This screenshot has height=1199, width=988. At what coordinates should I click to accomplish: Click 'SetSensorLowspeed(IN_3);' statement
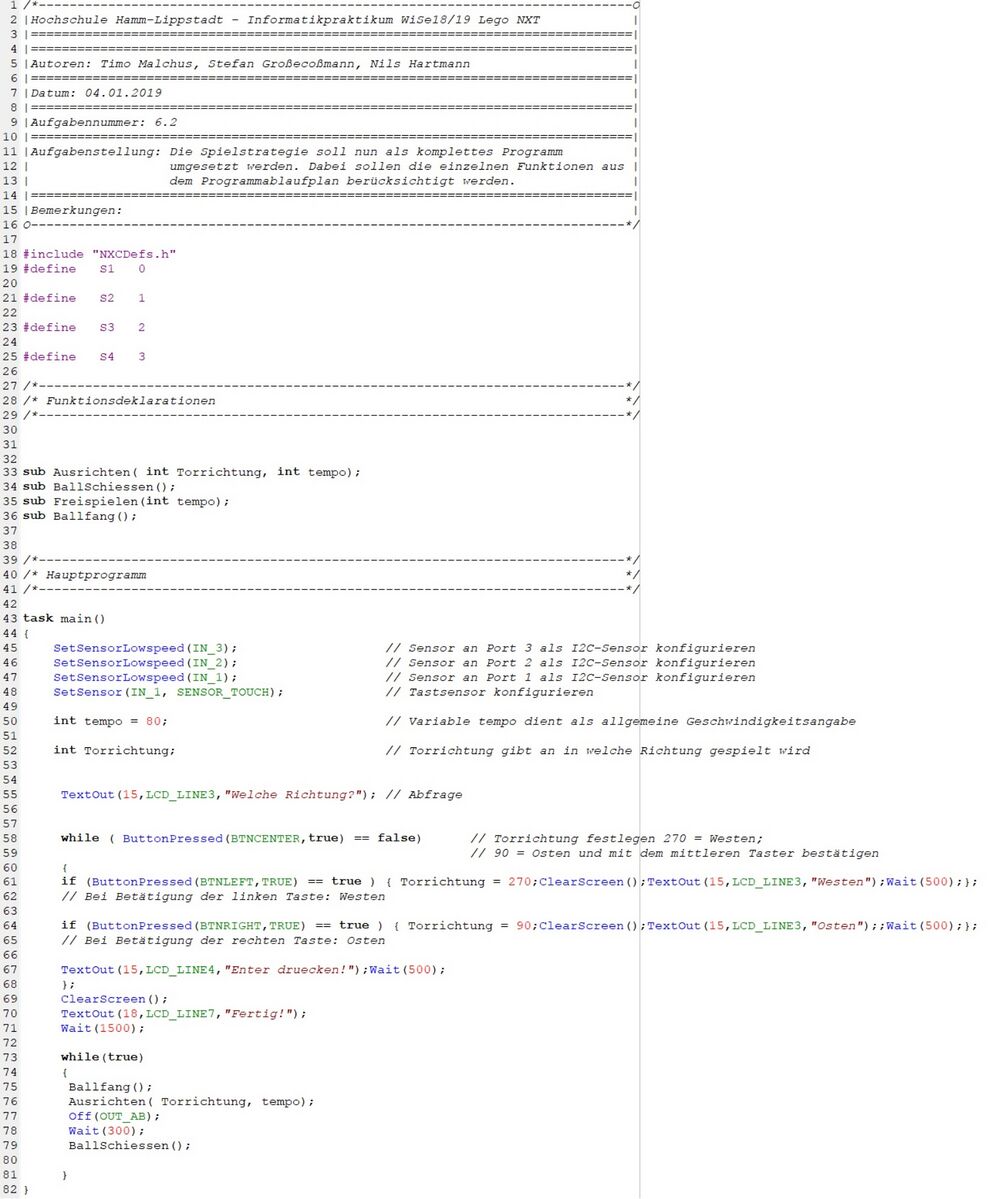pyautogui.click(x=145, y=648)
